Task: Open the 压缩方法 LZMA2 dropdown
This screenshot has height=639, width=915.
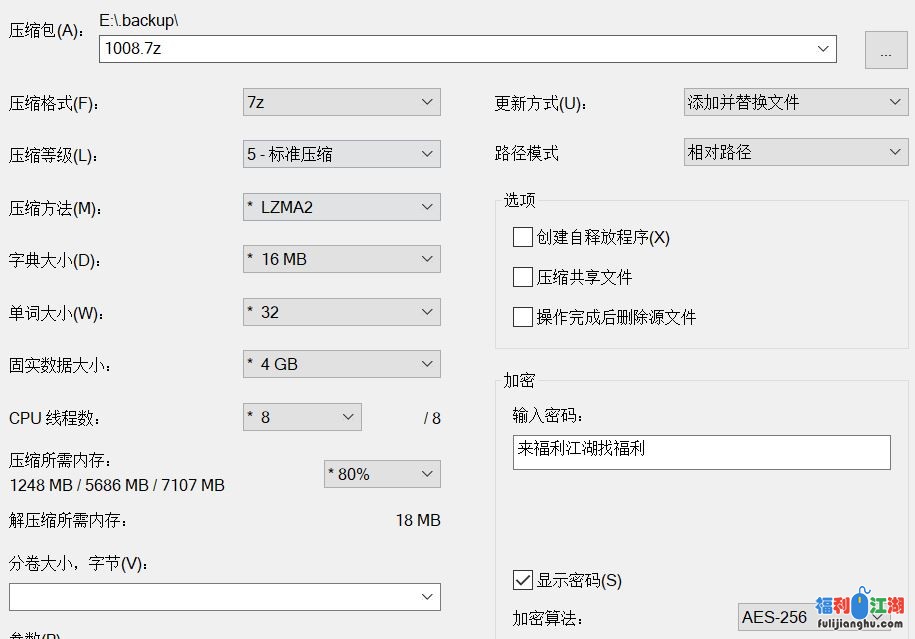Action: pos(341,207)
